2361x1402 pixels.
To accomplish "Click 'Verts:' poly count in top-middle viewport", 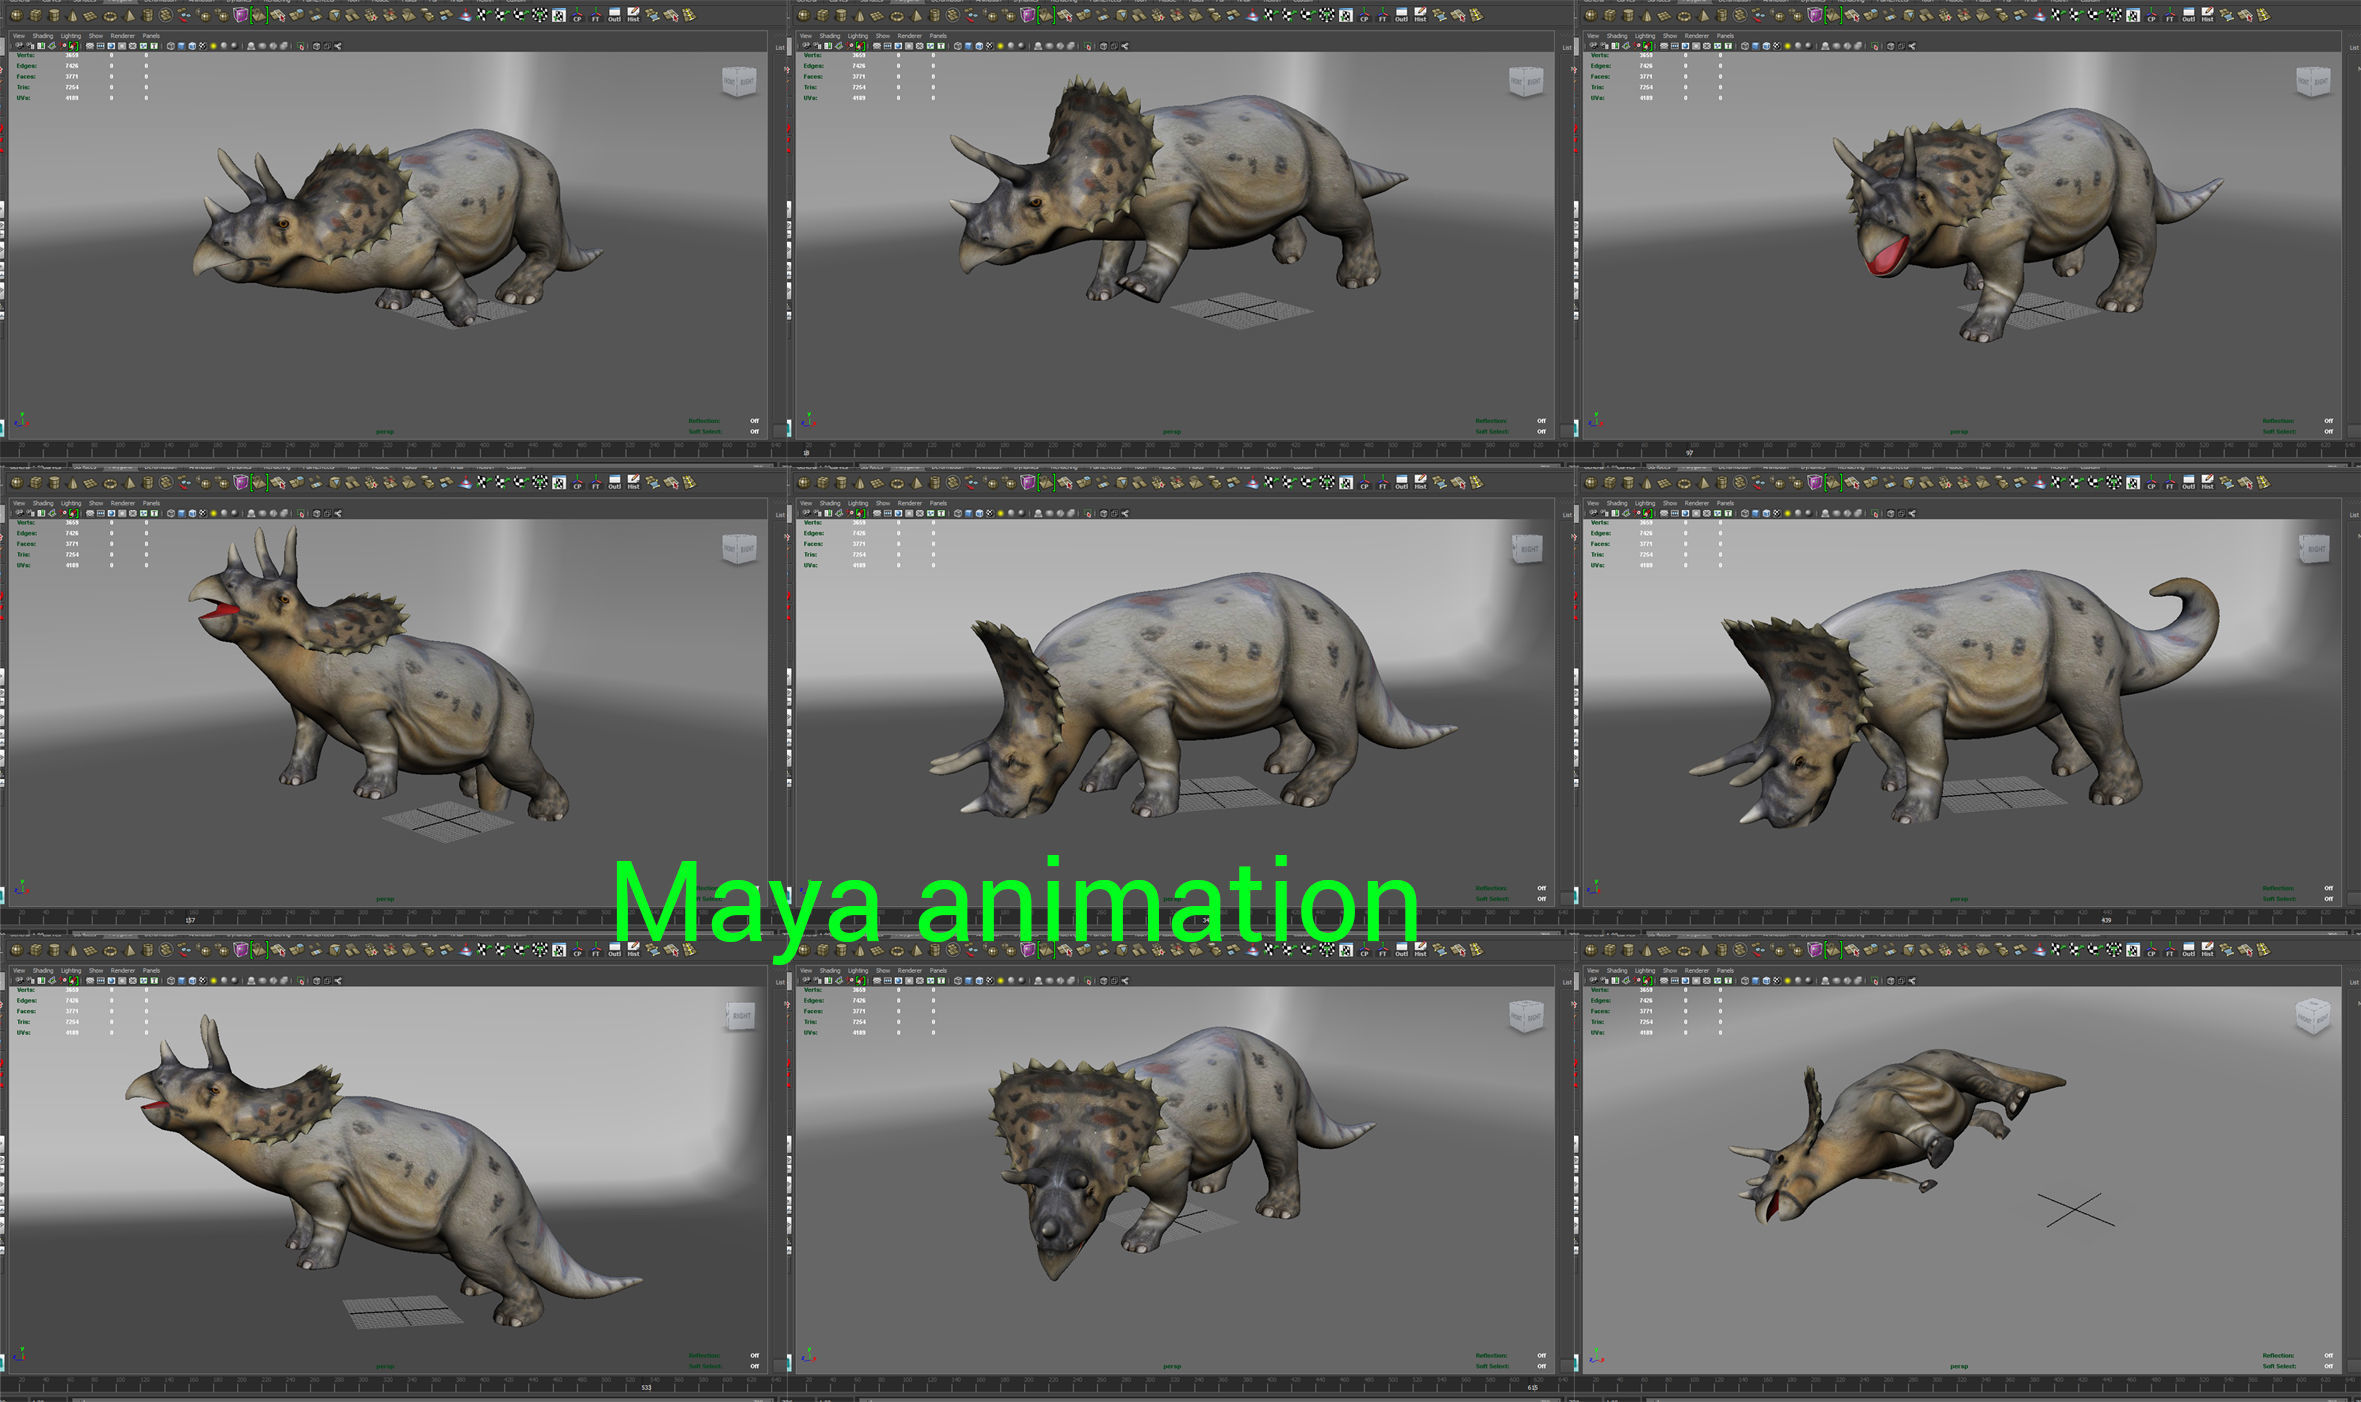I will [x=813, y=55].
